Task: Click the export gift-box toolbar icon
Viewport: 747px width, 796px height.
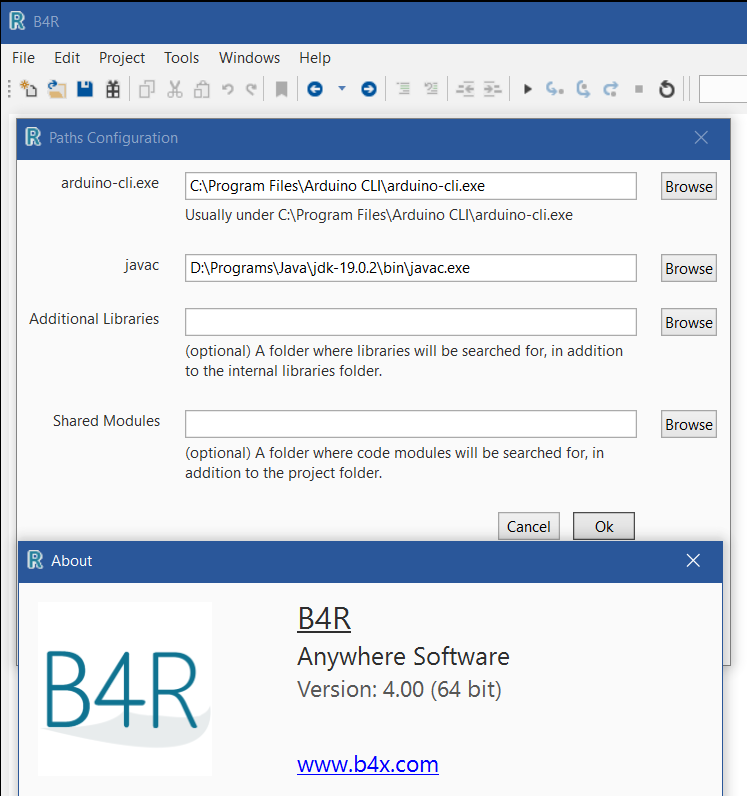Action: (113, 89)
